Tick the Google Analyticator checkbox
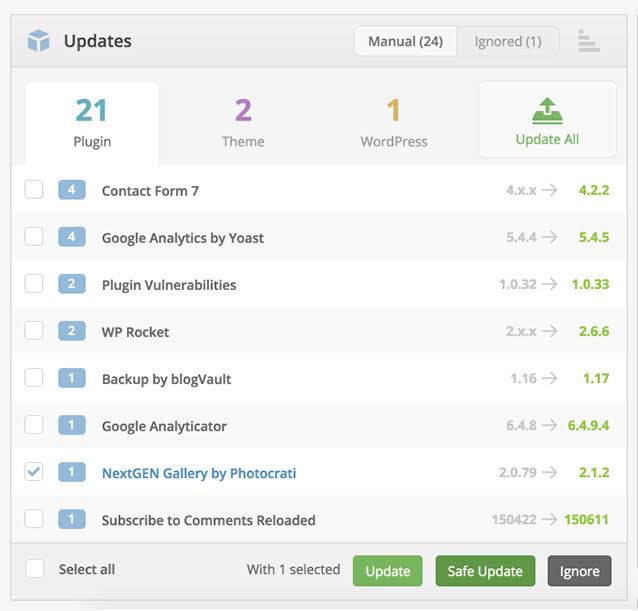 (34, 425)
